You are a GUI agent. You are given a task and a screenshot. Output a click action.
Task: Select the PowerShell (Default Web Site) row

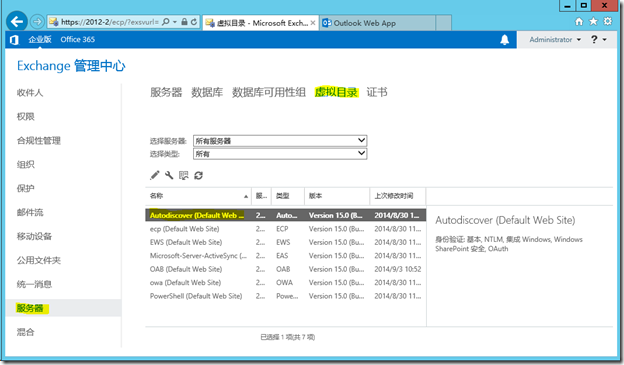tap(285, 296)
